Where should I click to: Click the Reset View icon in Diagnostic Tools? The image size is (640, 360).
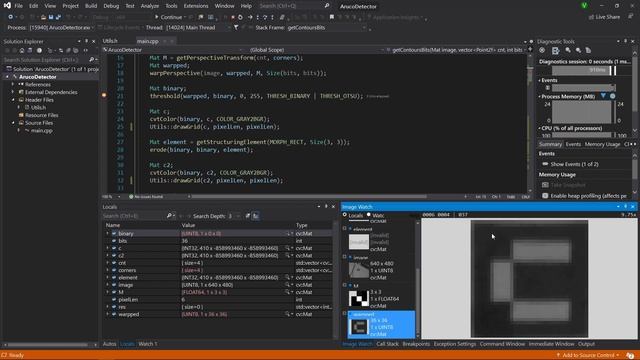(x=588, y=50)
